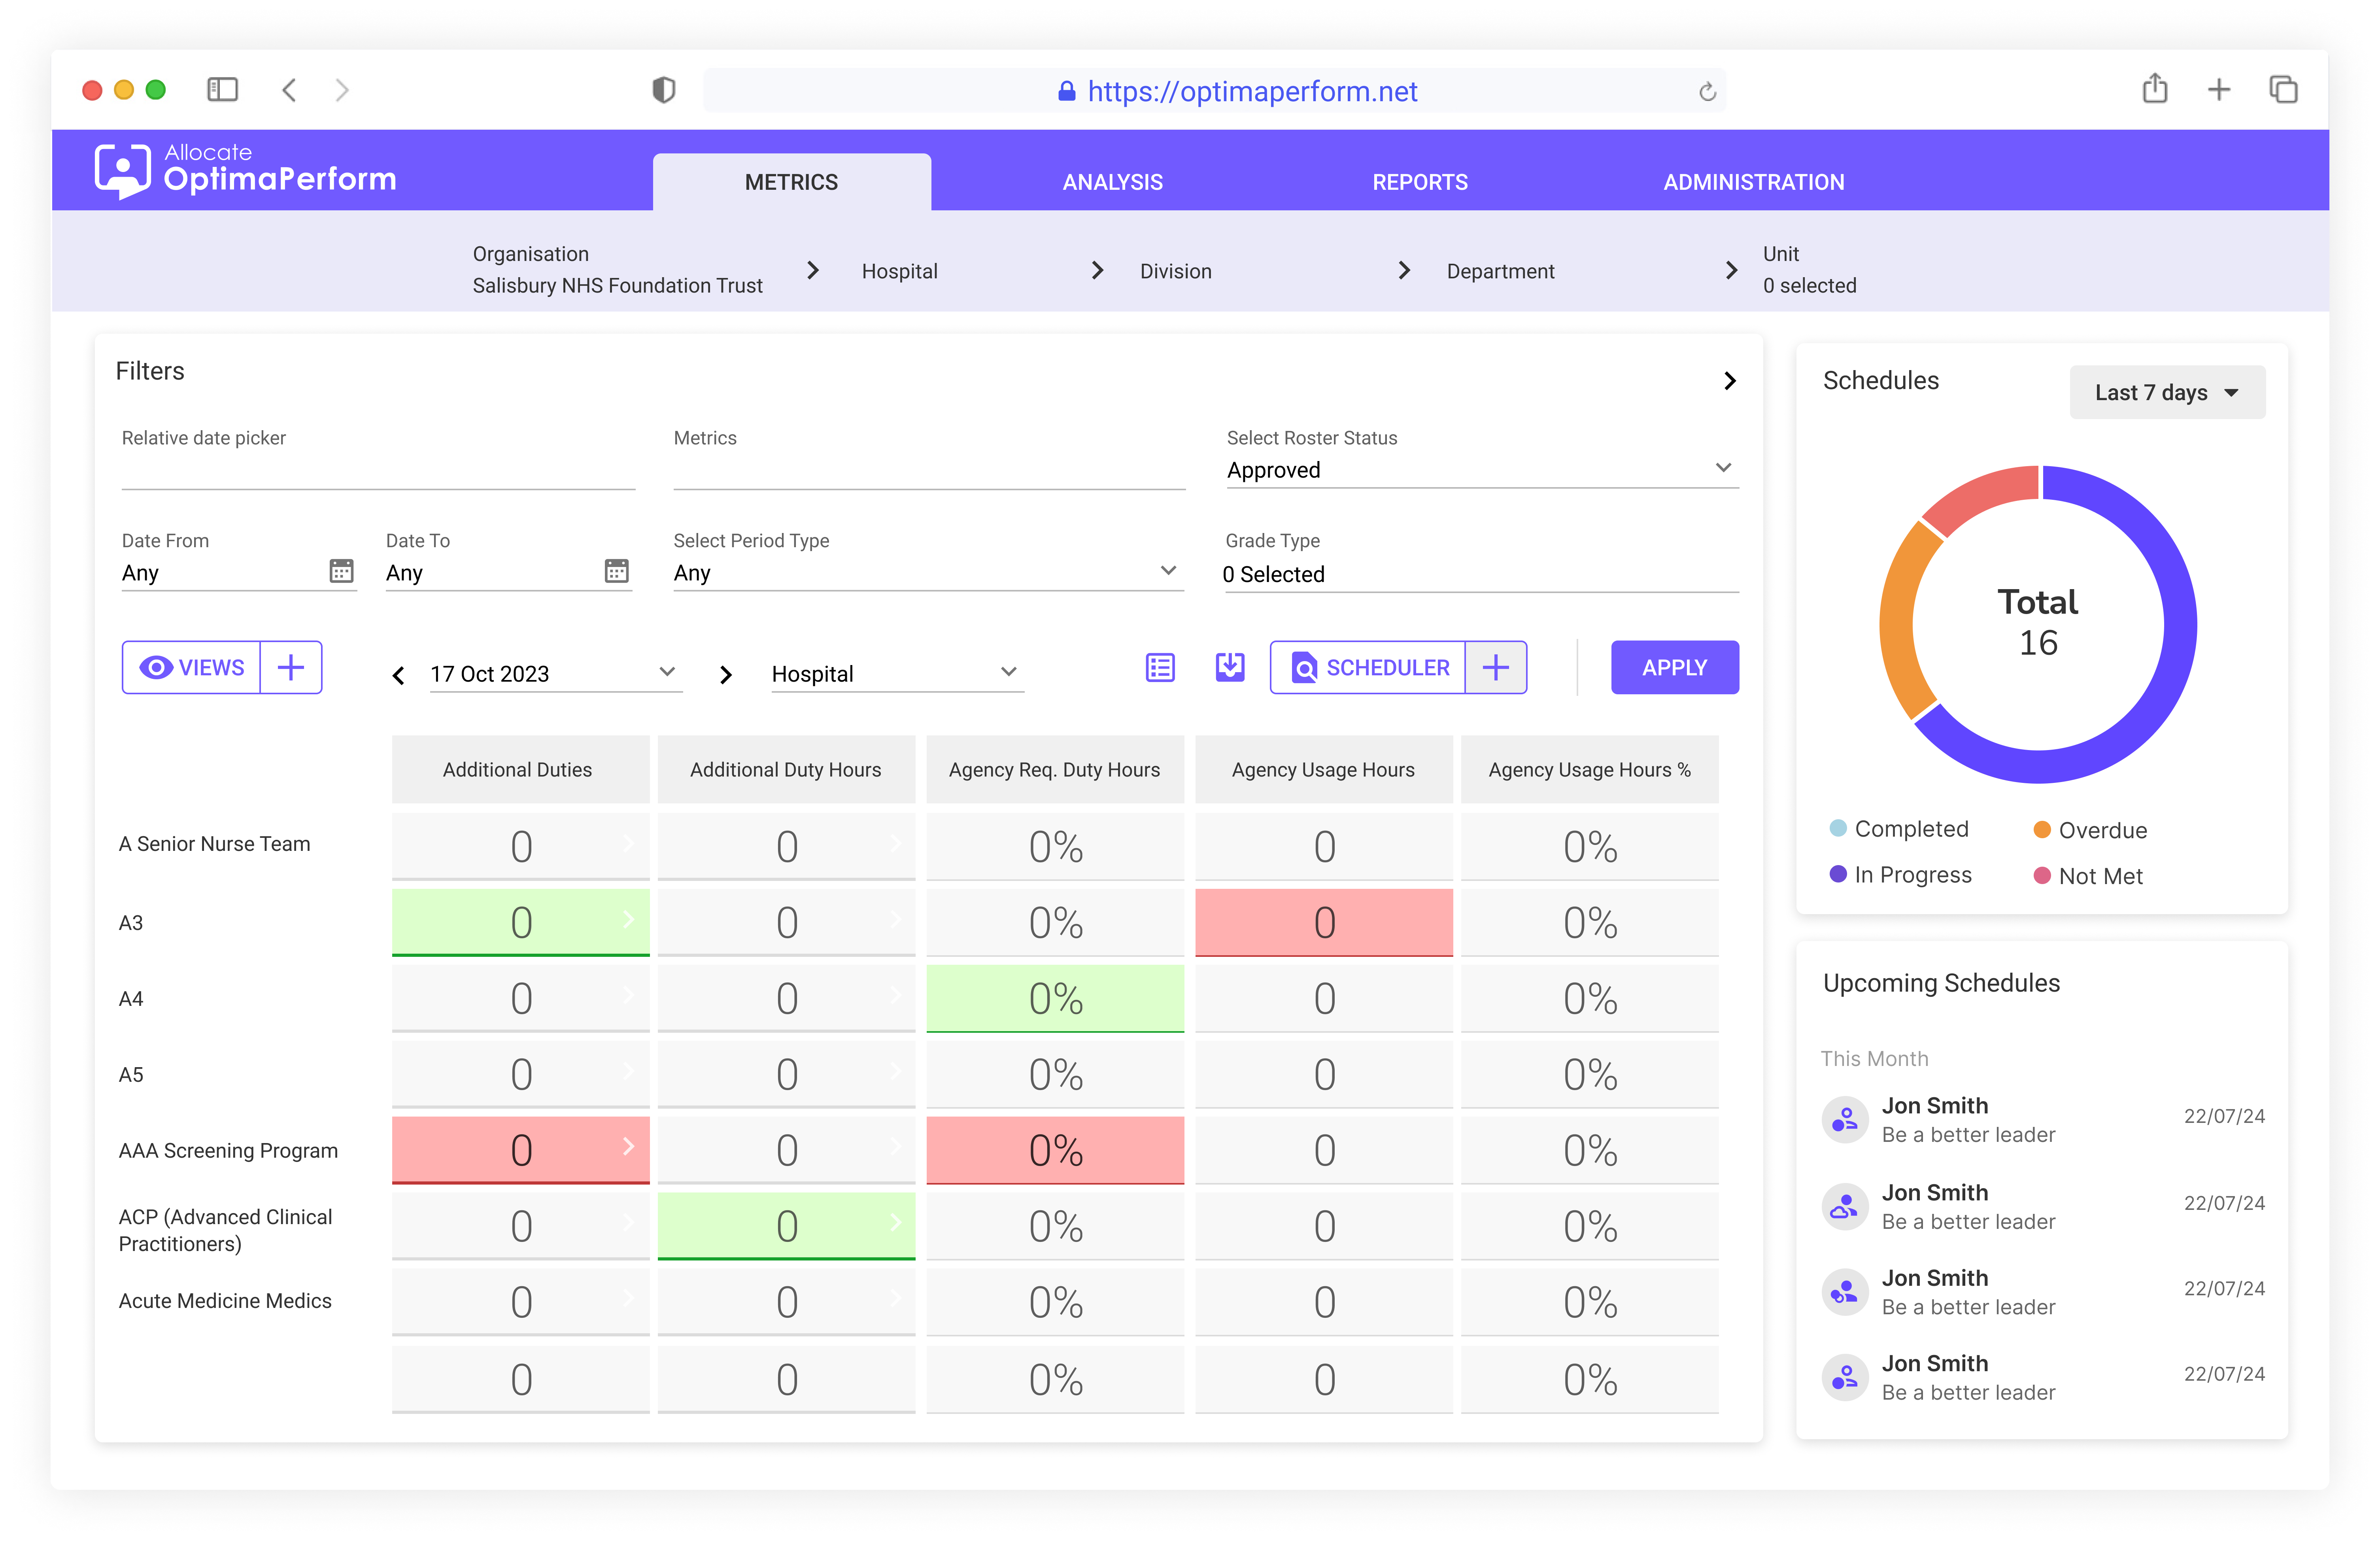Switch to the ANALYSIS tab
Viewport: 2380px width, 1542px height.
pos(1112,182)
